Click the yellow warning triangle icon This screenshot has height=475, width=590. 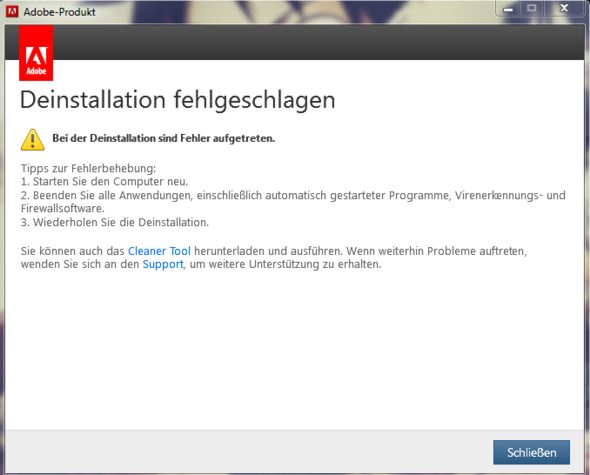(x=32, y=140)
